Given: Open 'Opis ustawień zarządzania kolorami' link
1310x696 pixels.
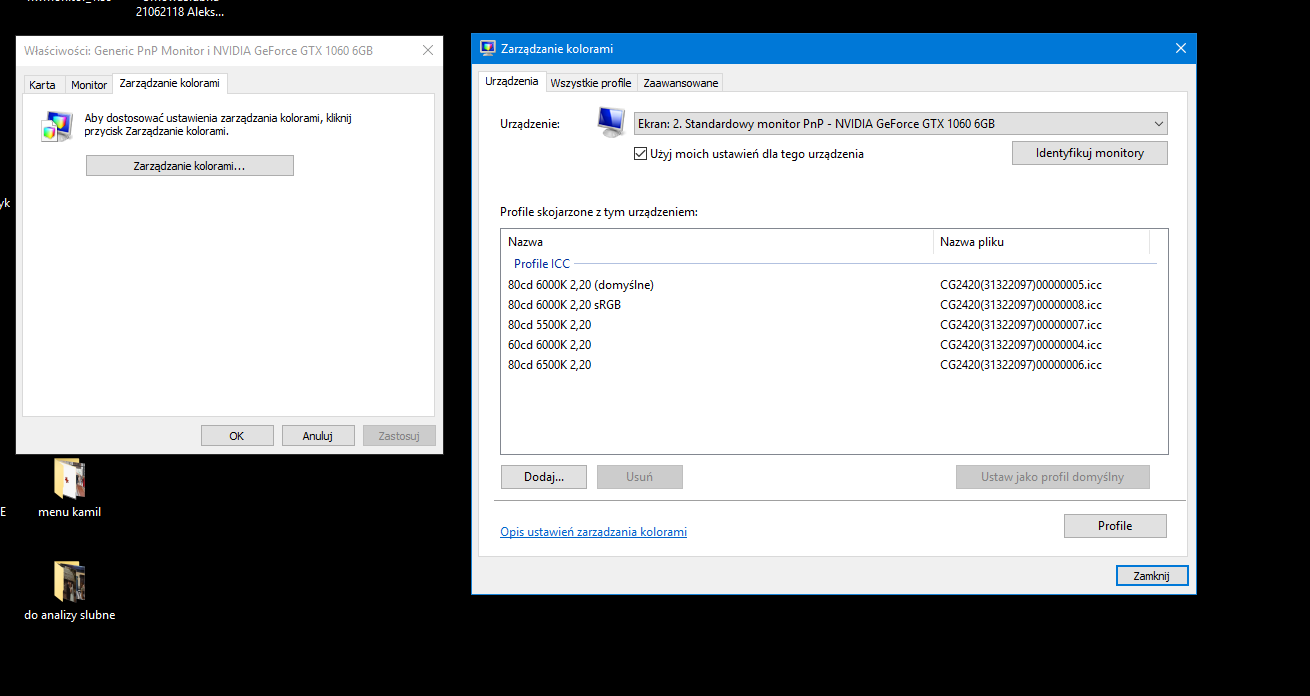Looking at the screenshot, I should [x=593, y=532].
